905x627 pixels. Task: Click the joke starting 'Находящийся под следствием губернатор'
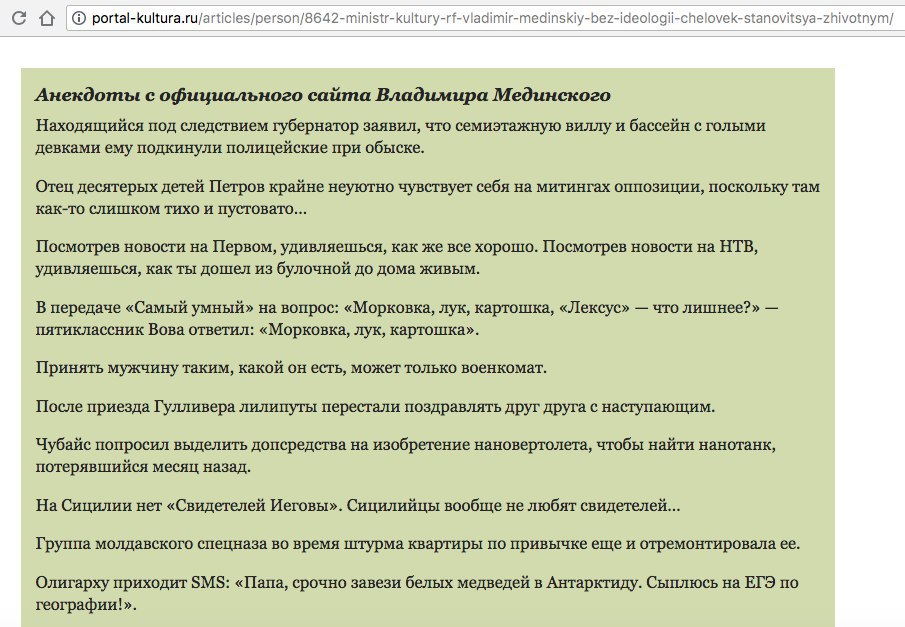pyautogui.click(x=401, y=136)
